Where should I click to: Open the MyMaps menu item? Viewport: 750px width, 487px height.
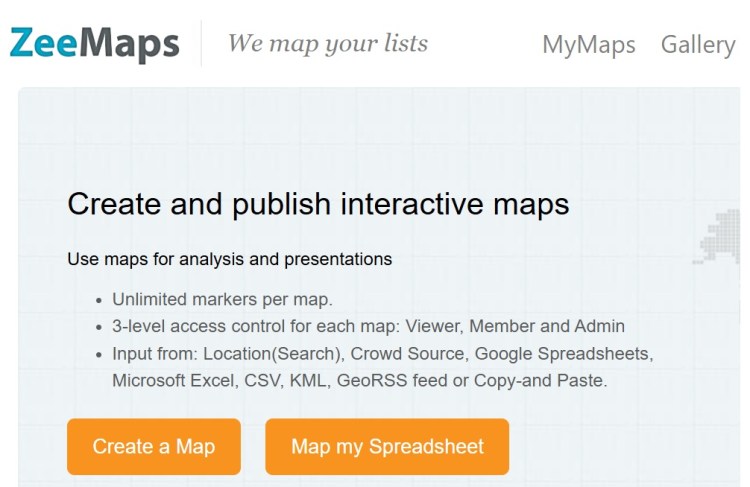[x=588, y=45]
